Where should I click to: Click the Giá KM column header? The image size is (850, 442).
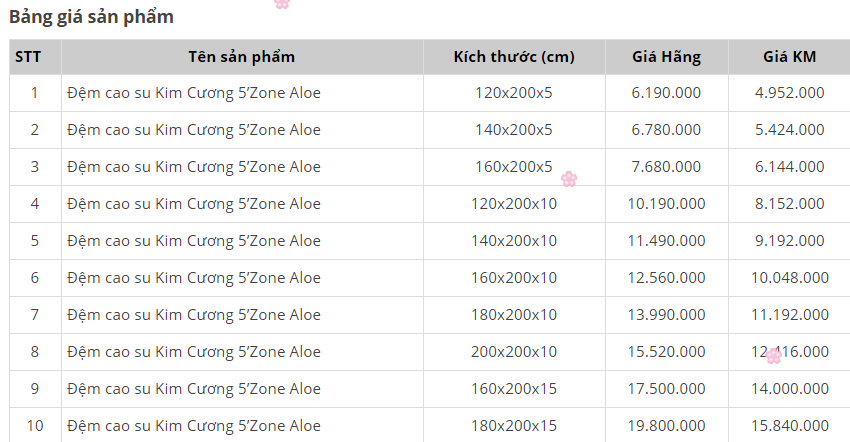pyautogui.click(x=789, y=57)
